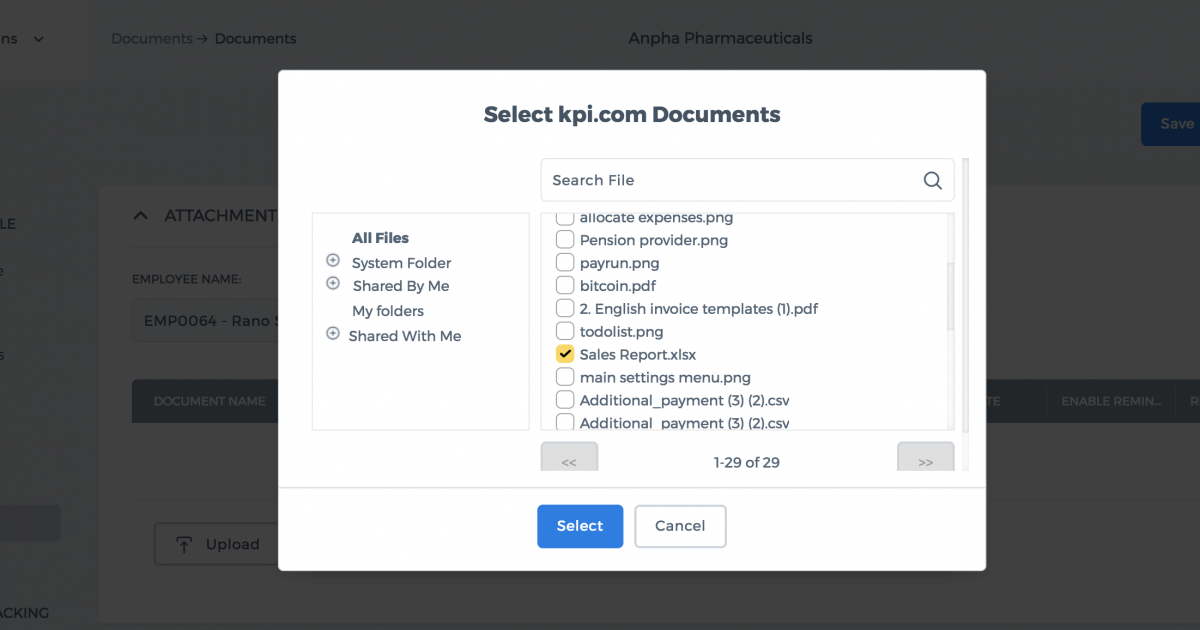
Task: Expand the Shared With Me node
Action: (x=333, y=334)
